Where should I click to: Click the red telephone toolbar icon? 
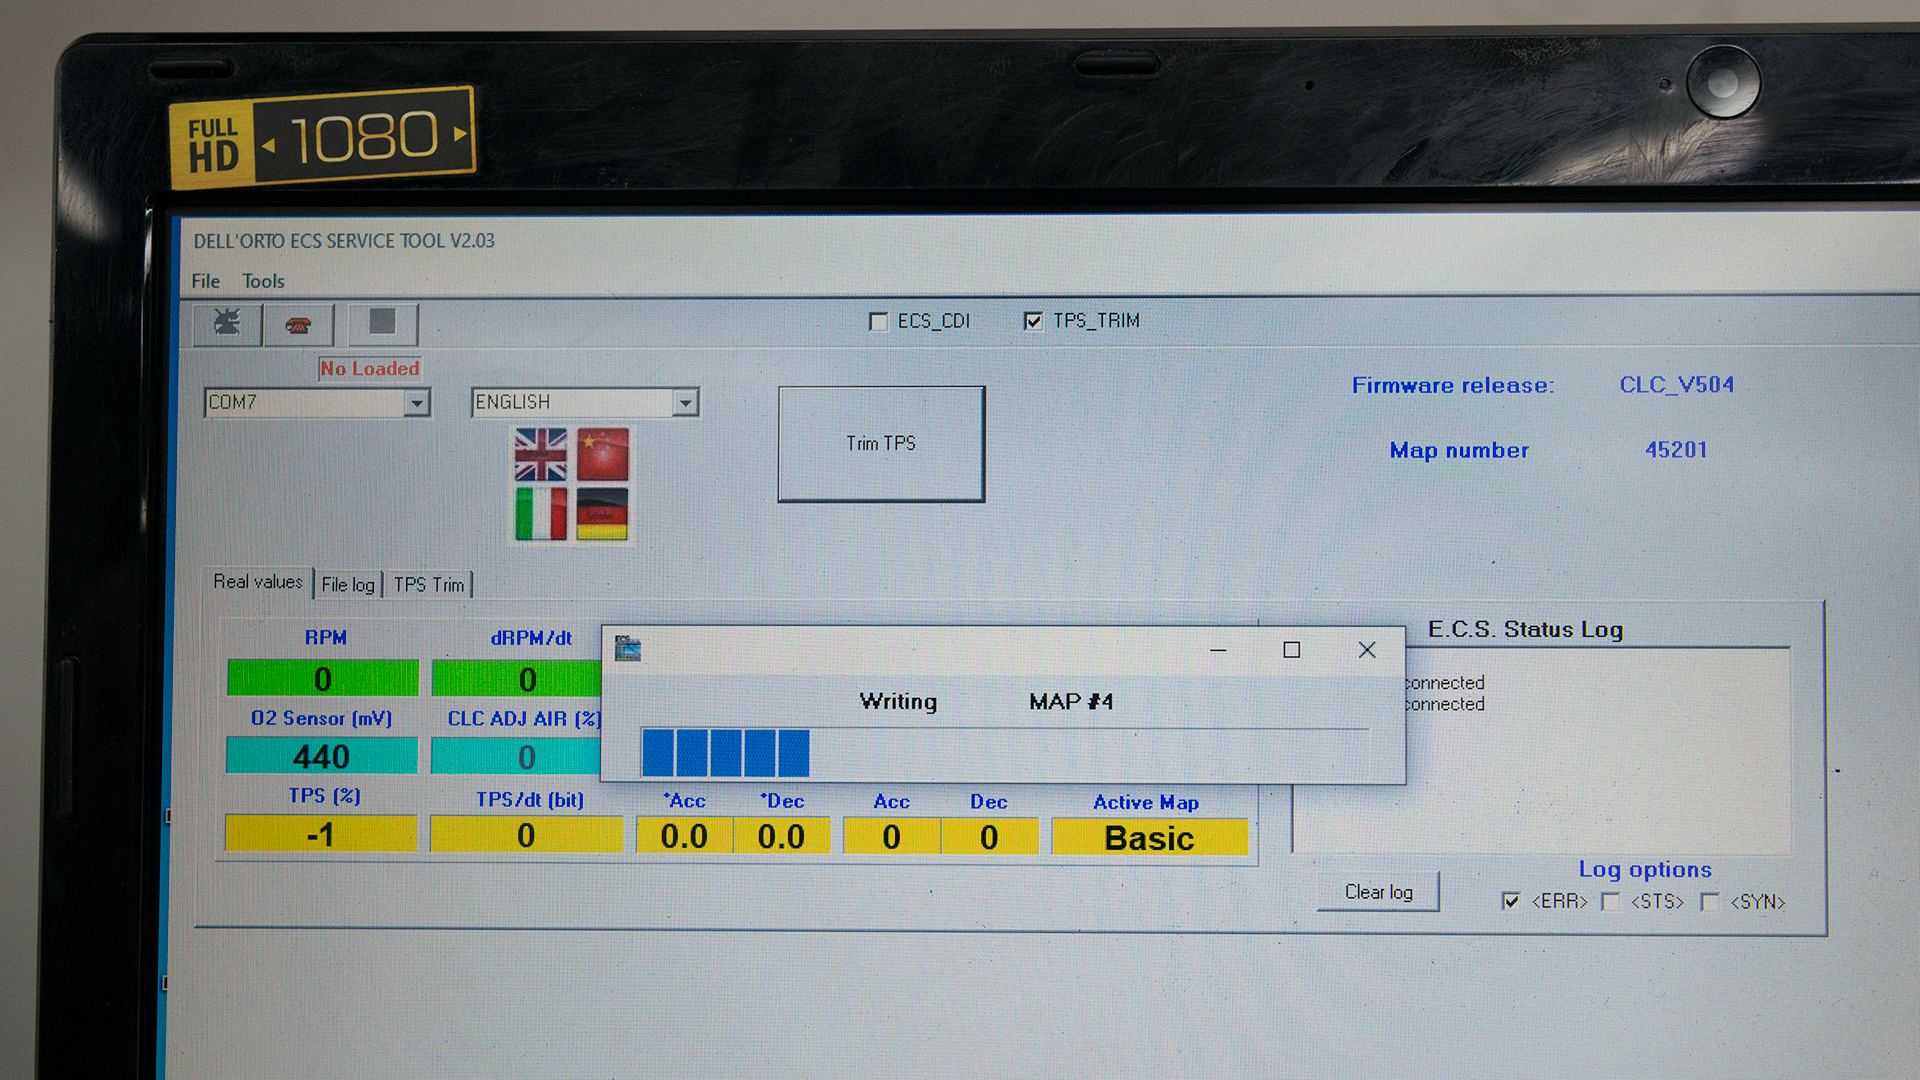tap(298, 325)
